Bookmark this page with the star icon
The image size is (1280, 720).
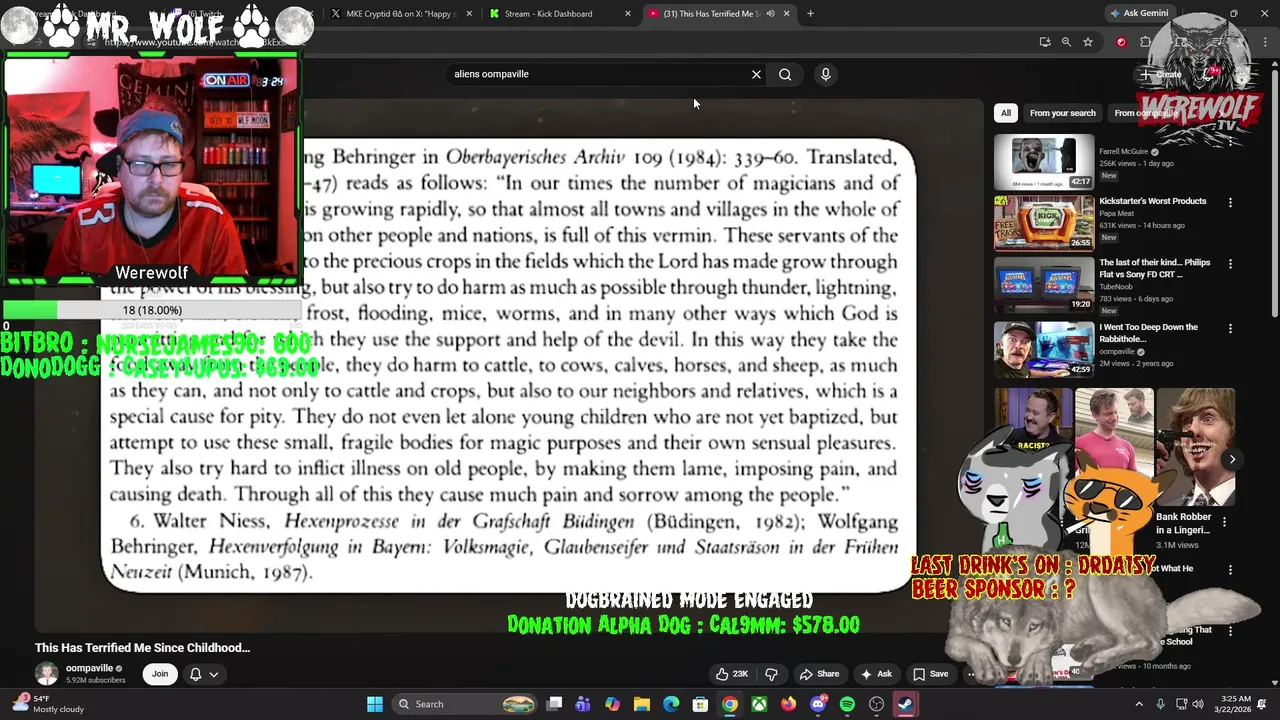click(1088, 42)
